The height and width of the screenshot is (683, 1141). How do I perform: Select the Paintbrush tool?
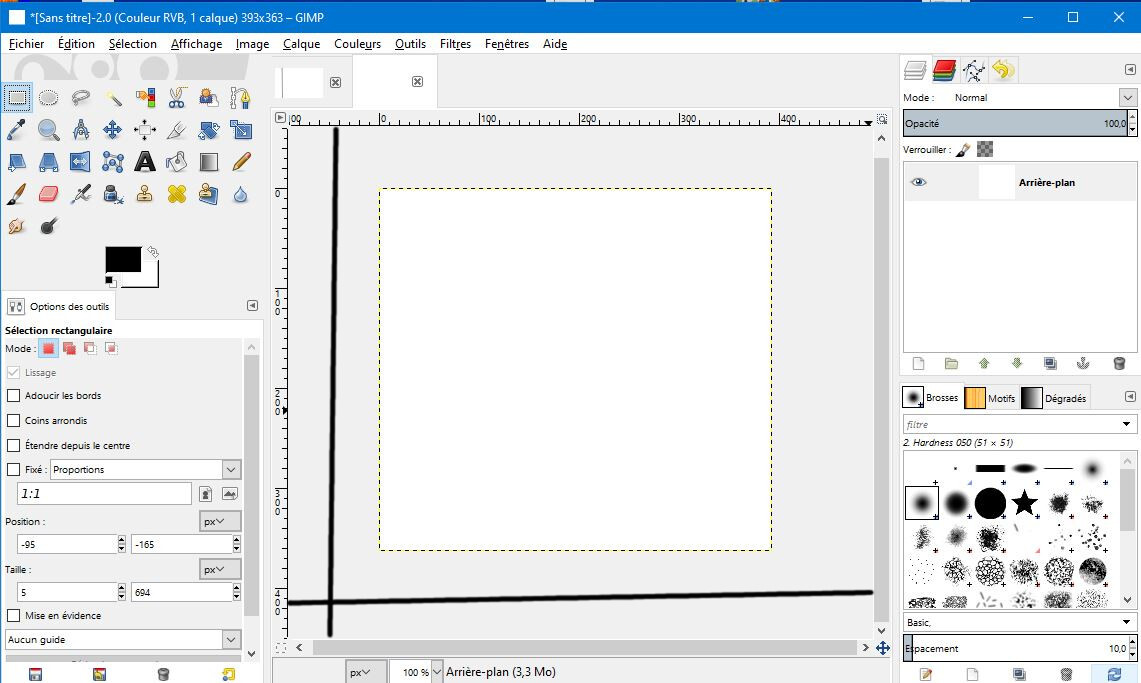(17, 193)
